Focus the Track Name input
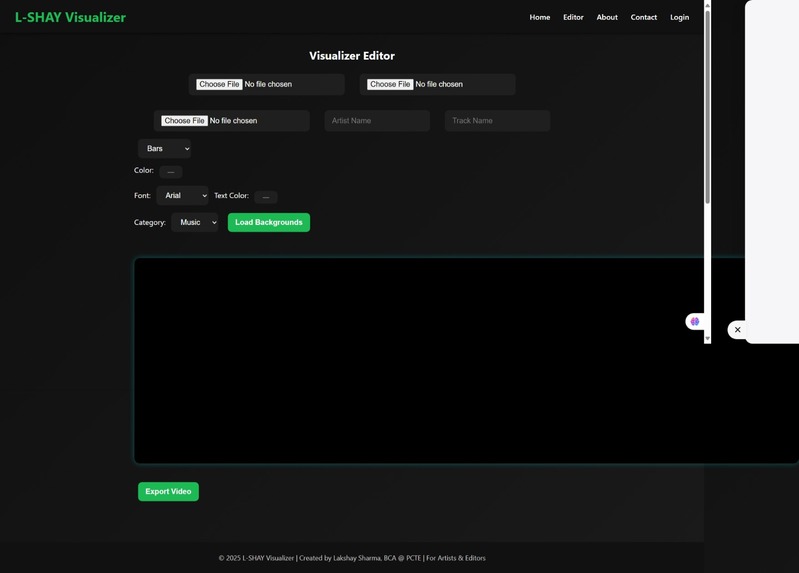The width and height of the screenshot is (799, 573). pos(497,121)
